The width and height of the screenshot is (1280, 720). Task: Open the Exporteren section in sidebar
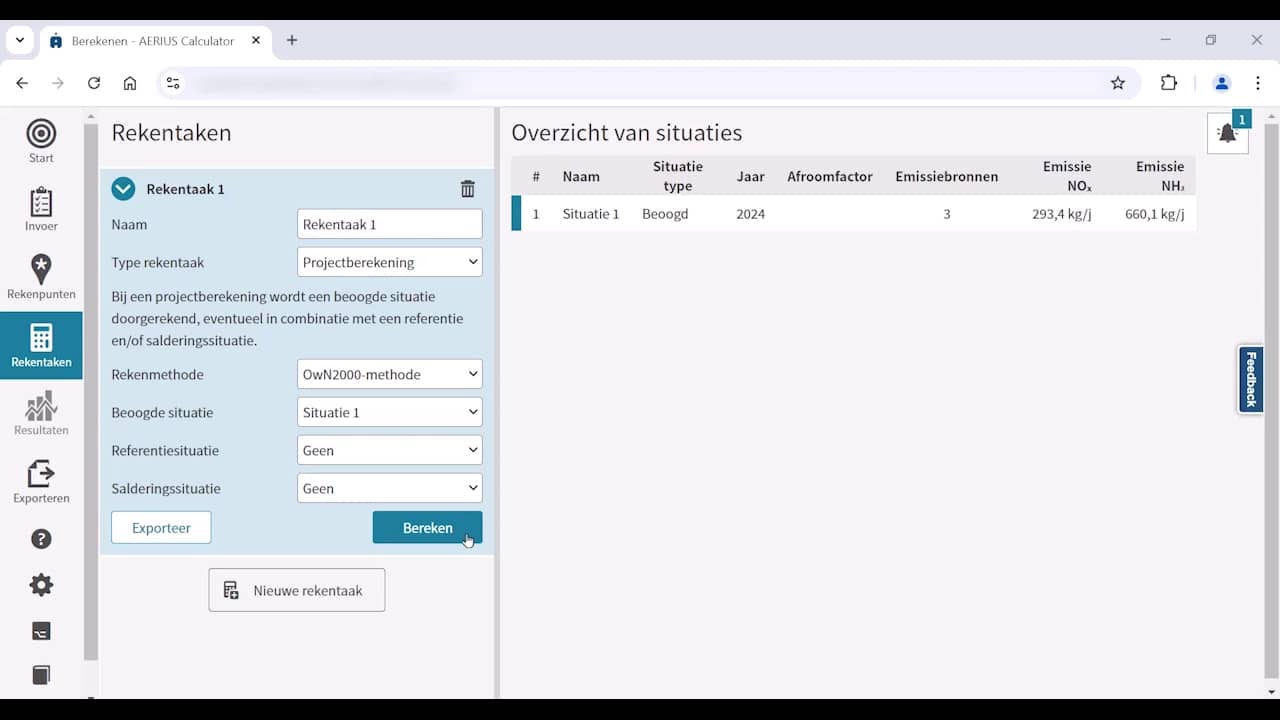point(41,481)
